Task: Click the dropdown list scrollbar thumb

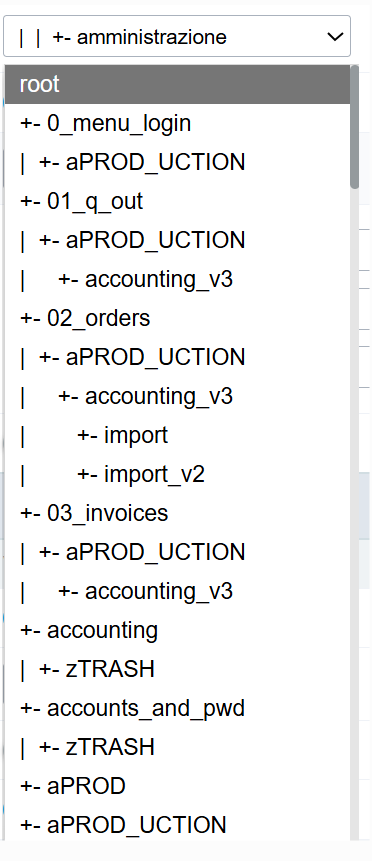Action: (x=354, y=127)
